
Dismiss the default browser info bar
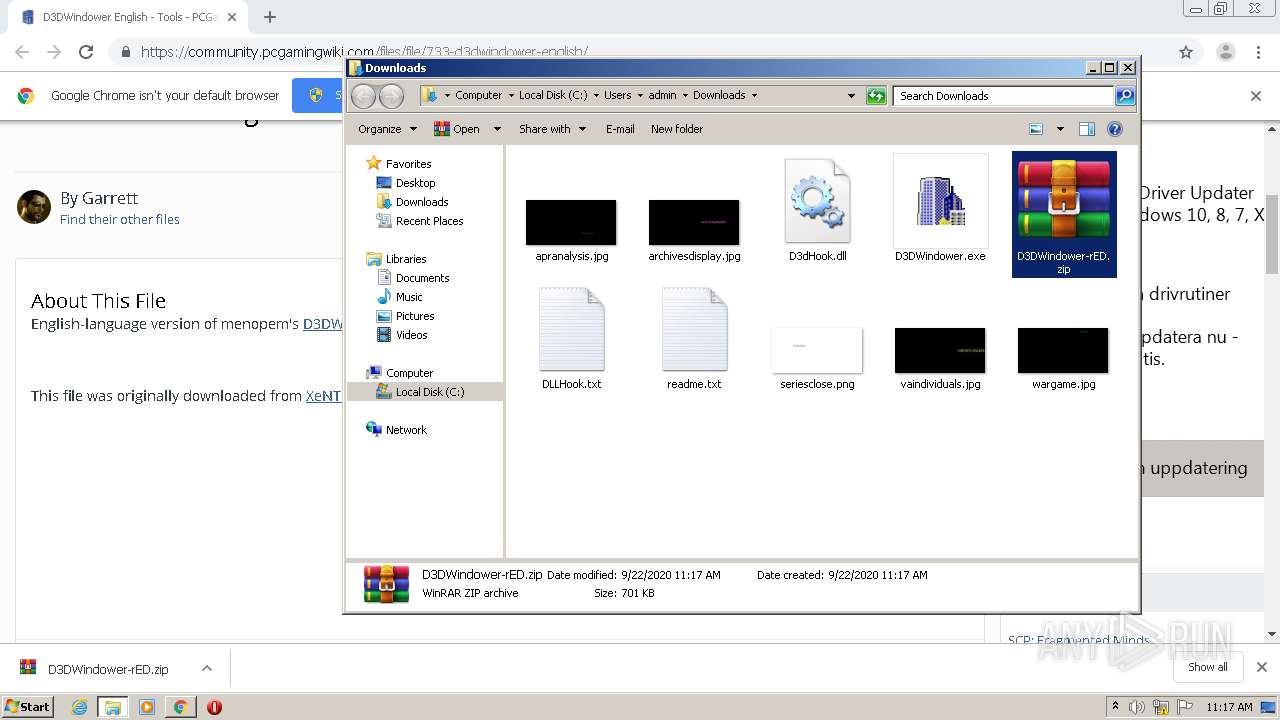click(x=1256, y=96)
